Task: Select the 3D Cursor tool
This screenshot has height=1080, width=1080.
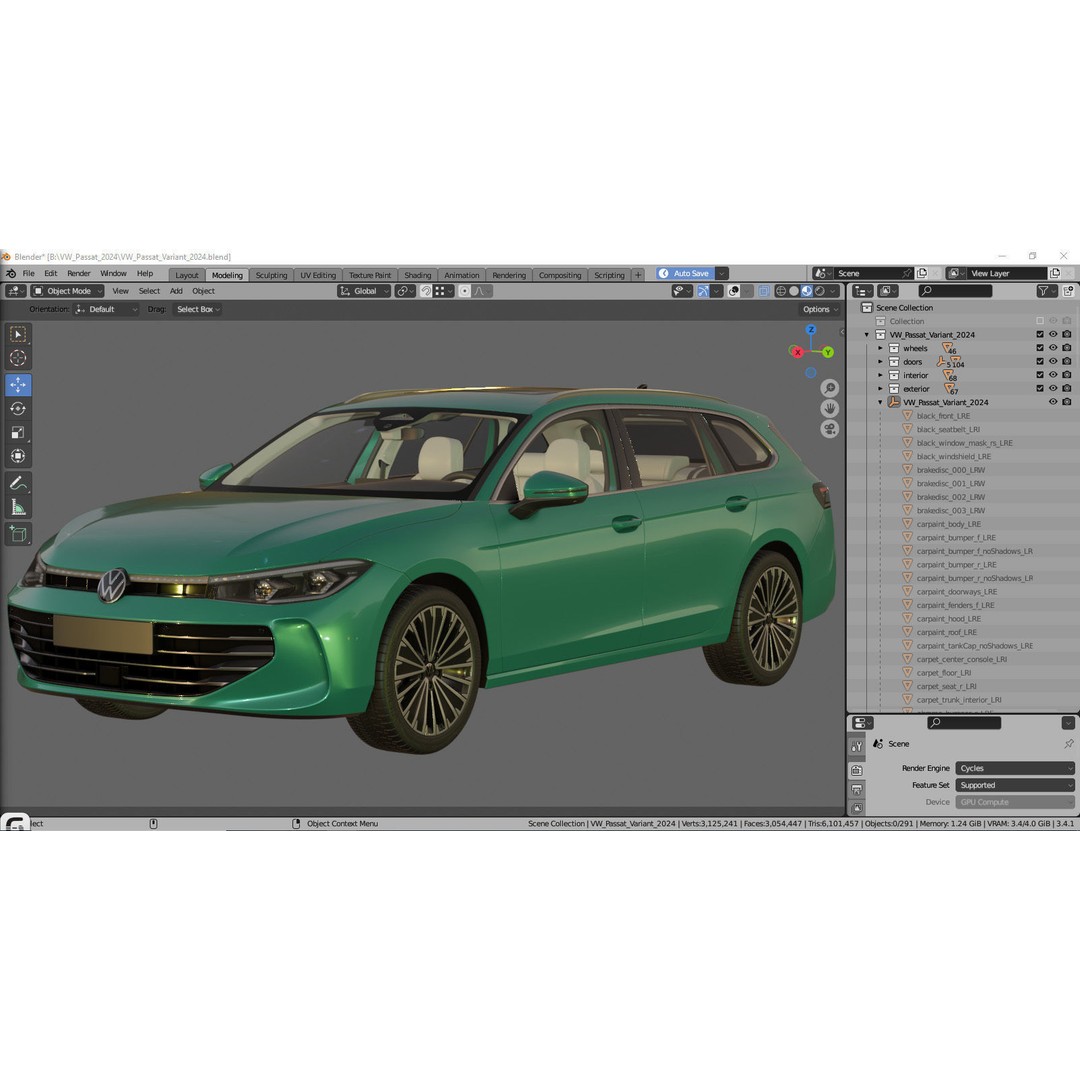Action: pyautogui.click(x=18, y=357)
